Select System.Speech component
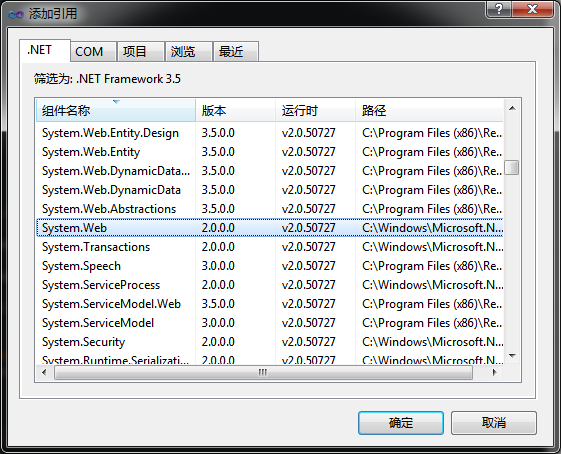 tap(270, 266)
